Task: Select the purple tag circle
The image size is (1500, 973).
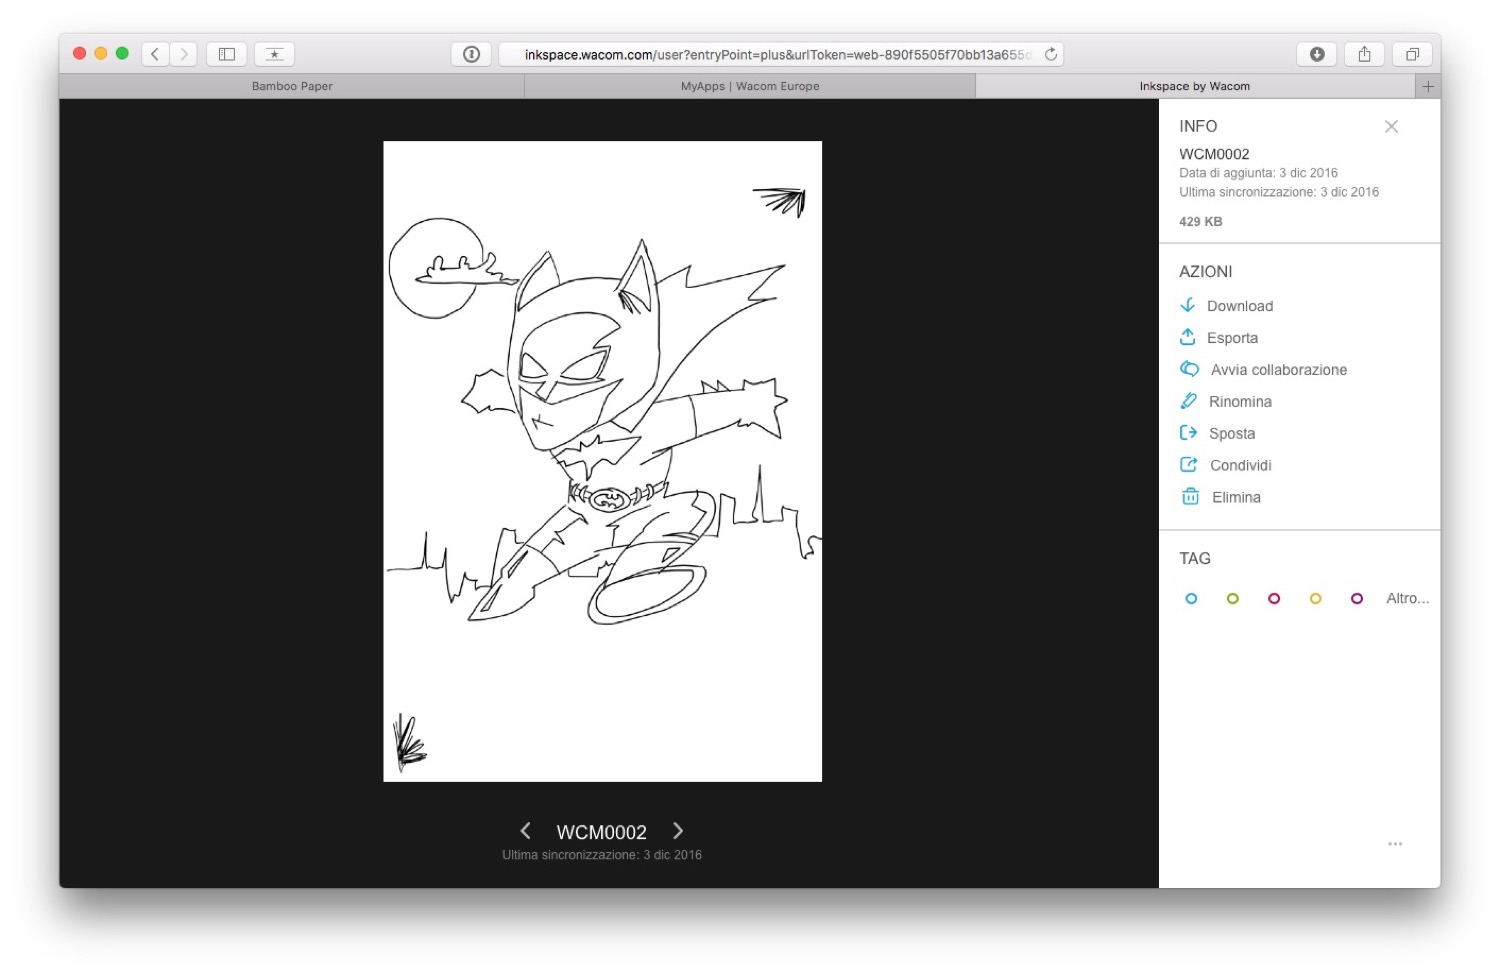Action: 1357,599
